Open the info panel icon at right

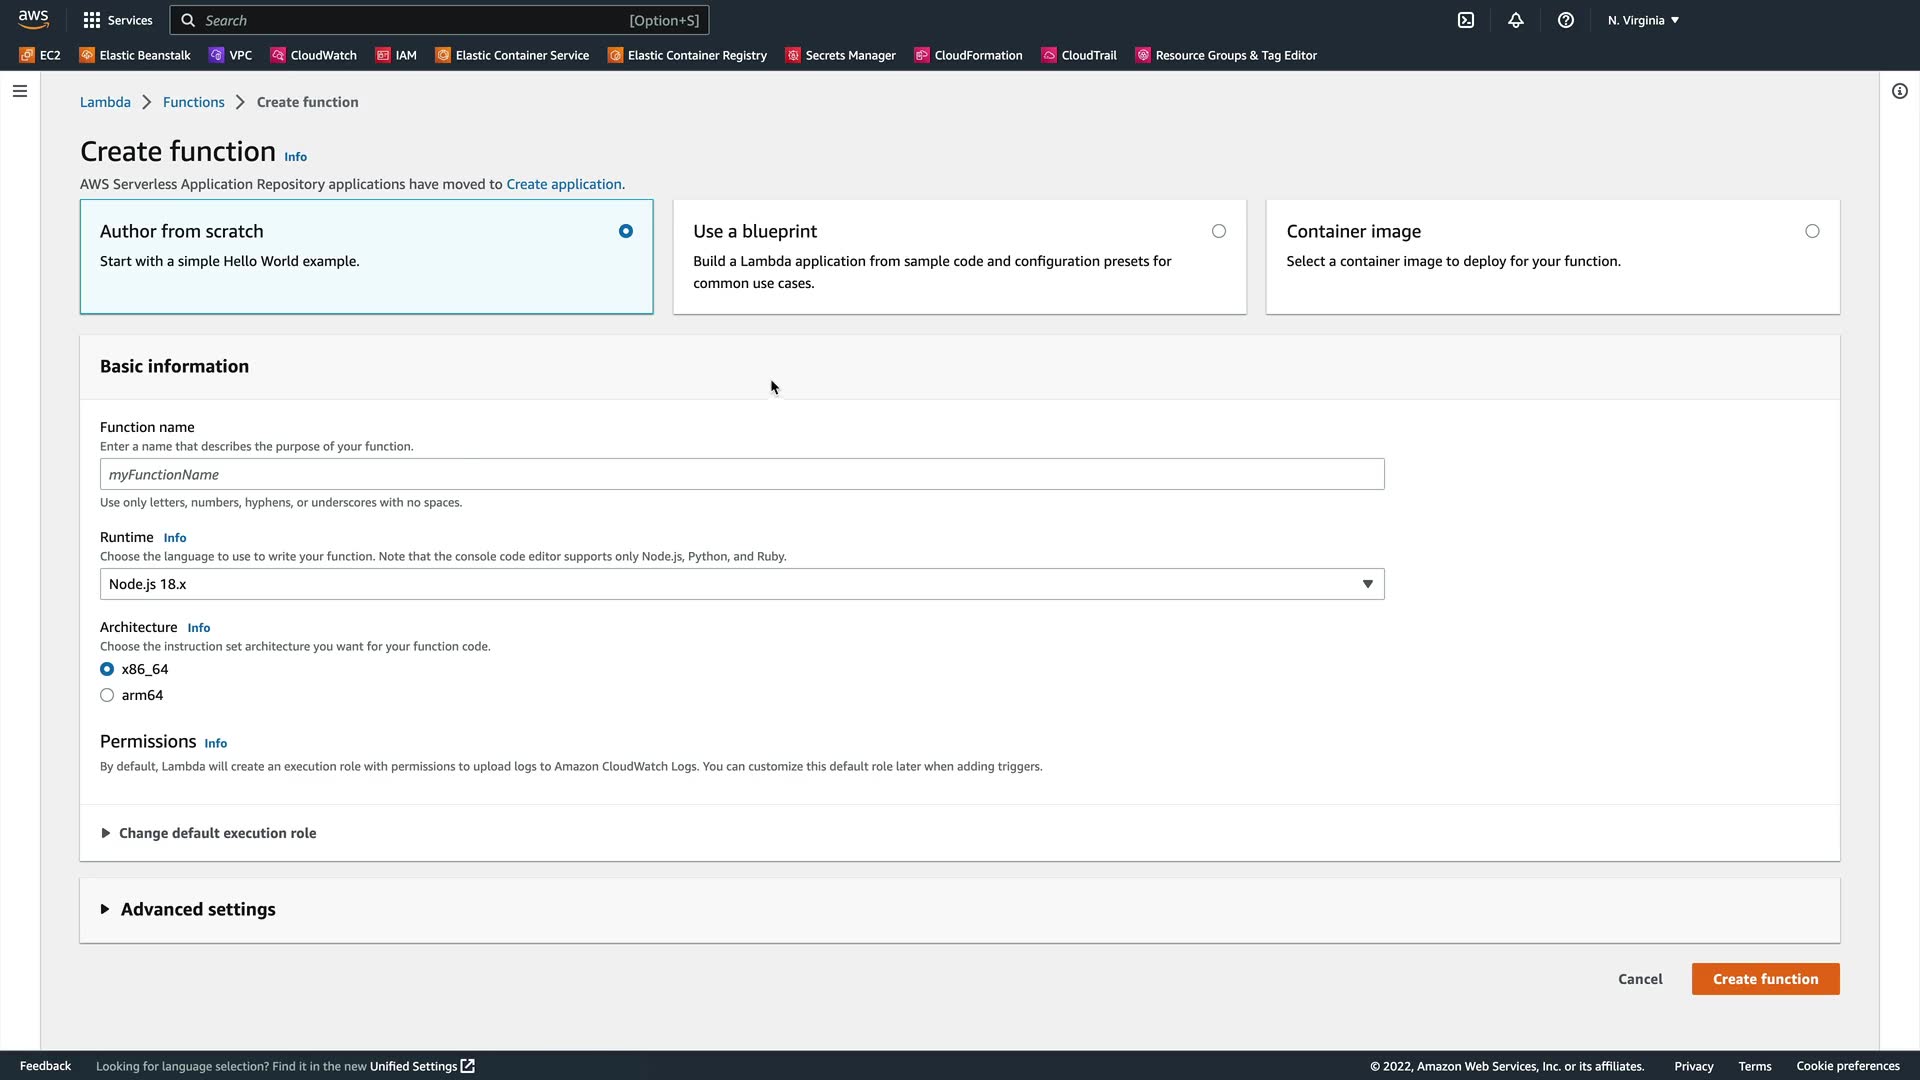pyautogui.click(x=1899, y=91)
